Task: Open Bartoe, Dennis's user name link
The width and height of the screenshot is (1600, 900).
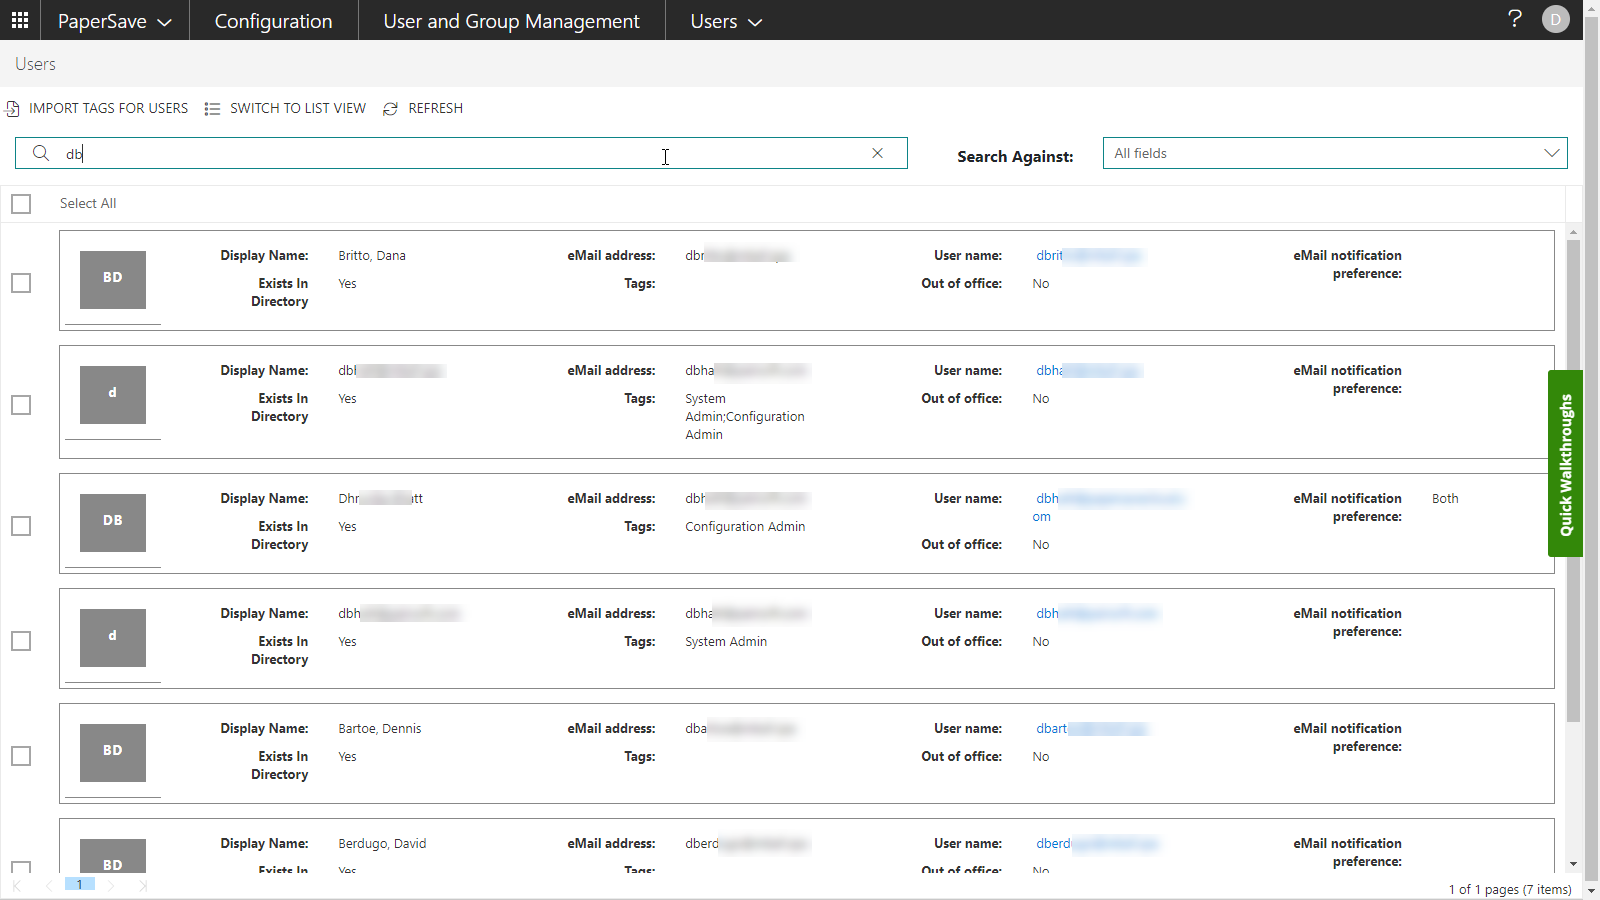Action: coord(1092,728)
